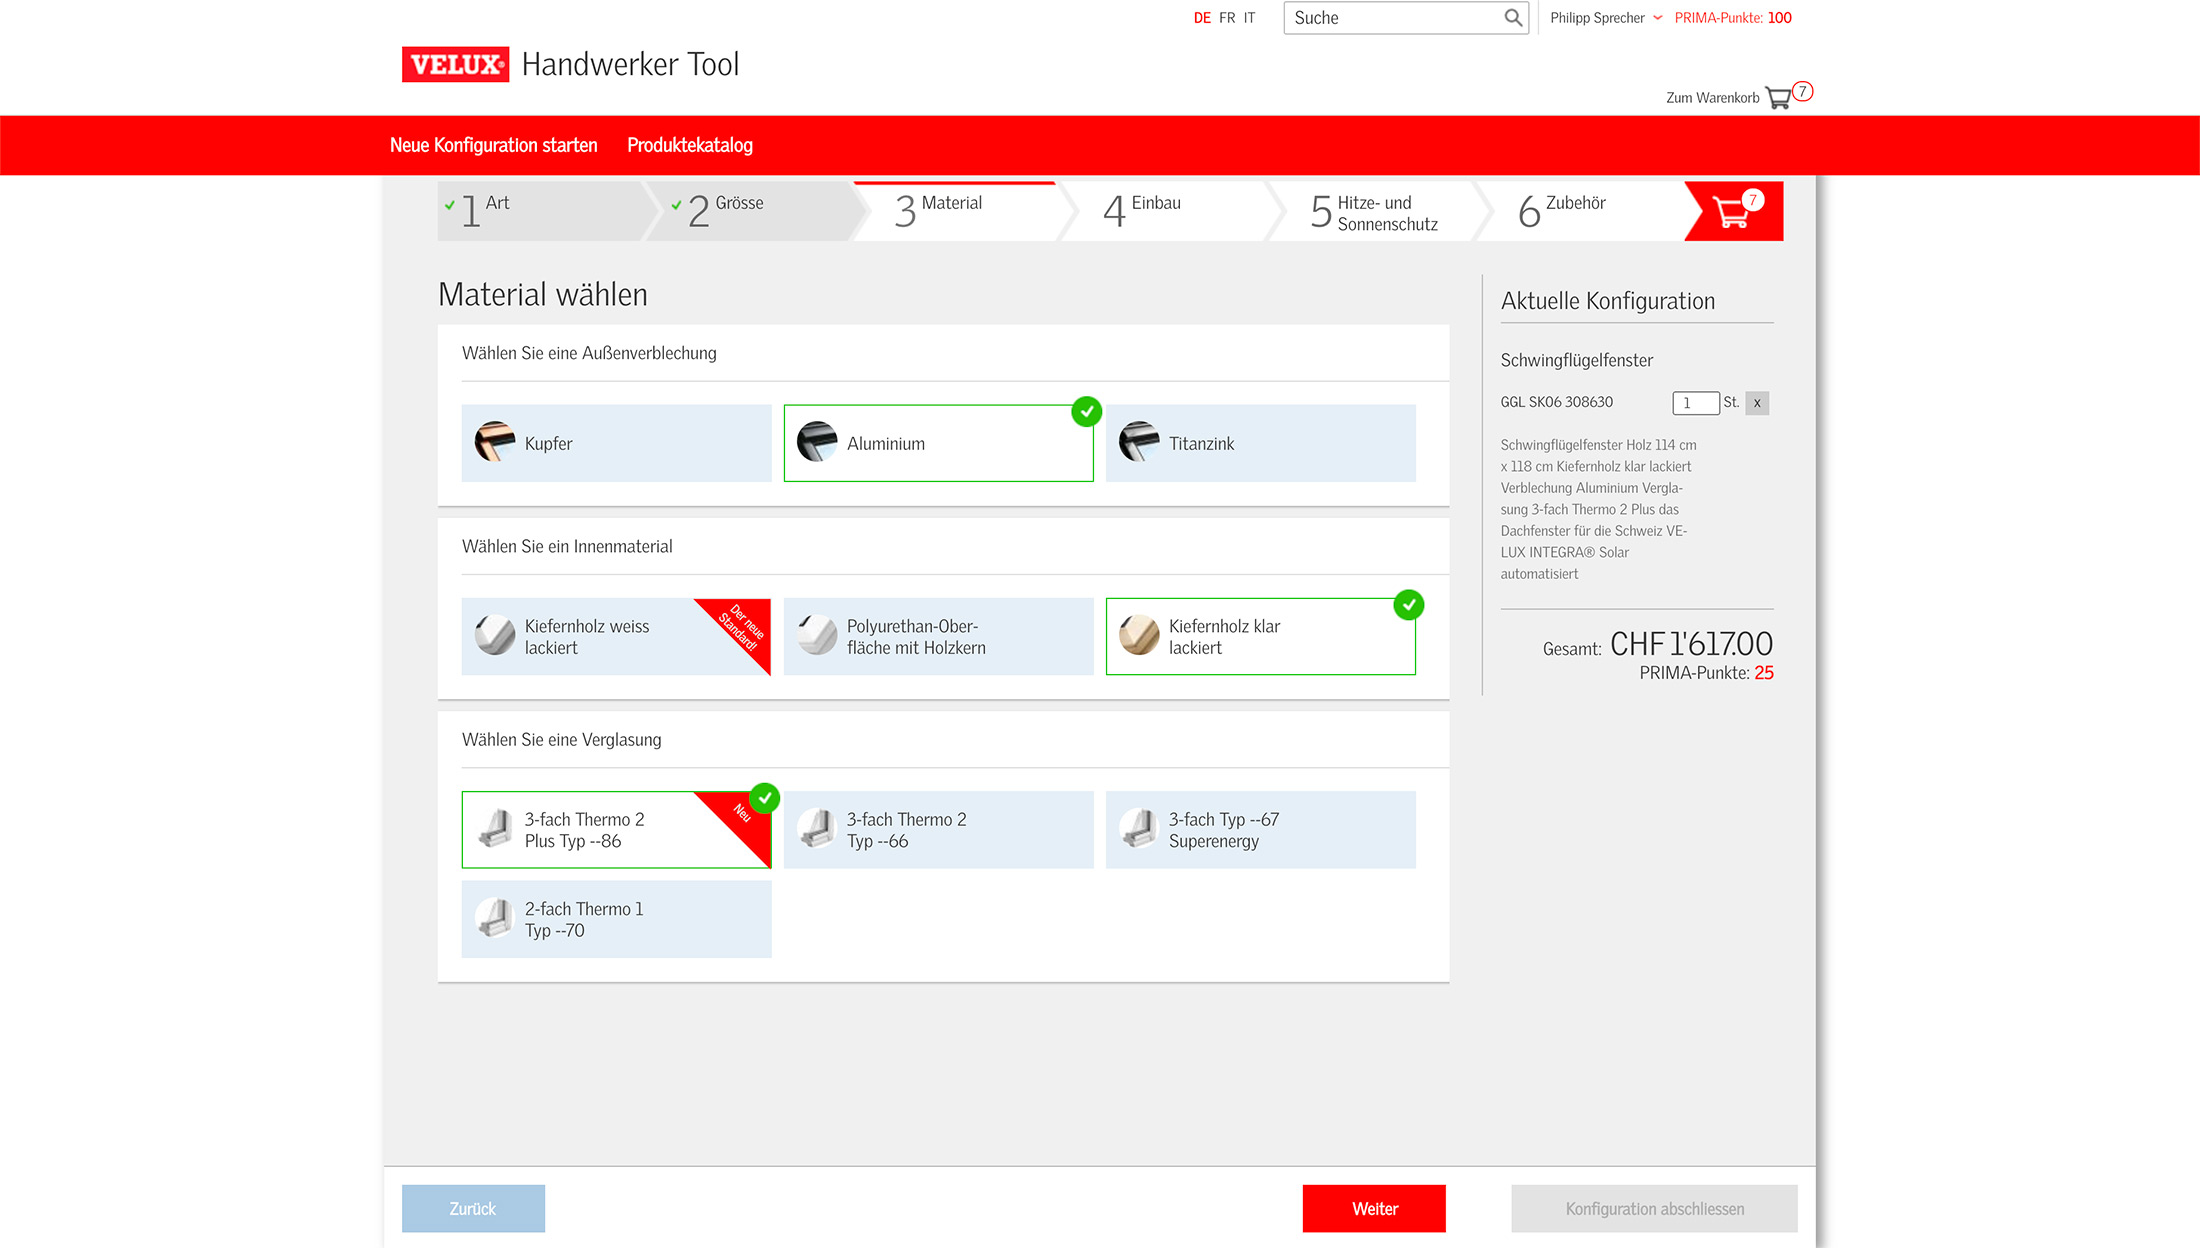Click the Zurück button
Viewport: 2200px width, 1248px height.
coord(473,1209)
